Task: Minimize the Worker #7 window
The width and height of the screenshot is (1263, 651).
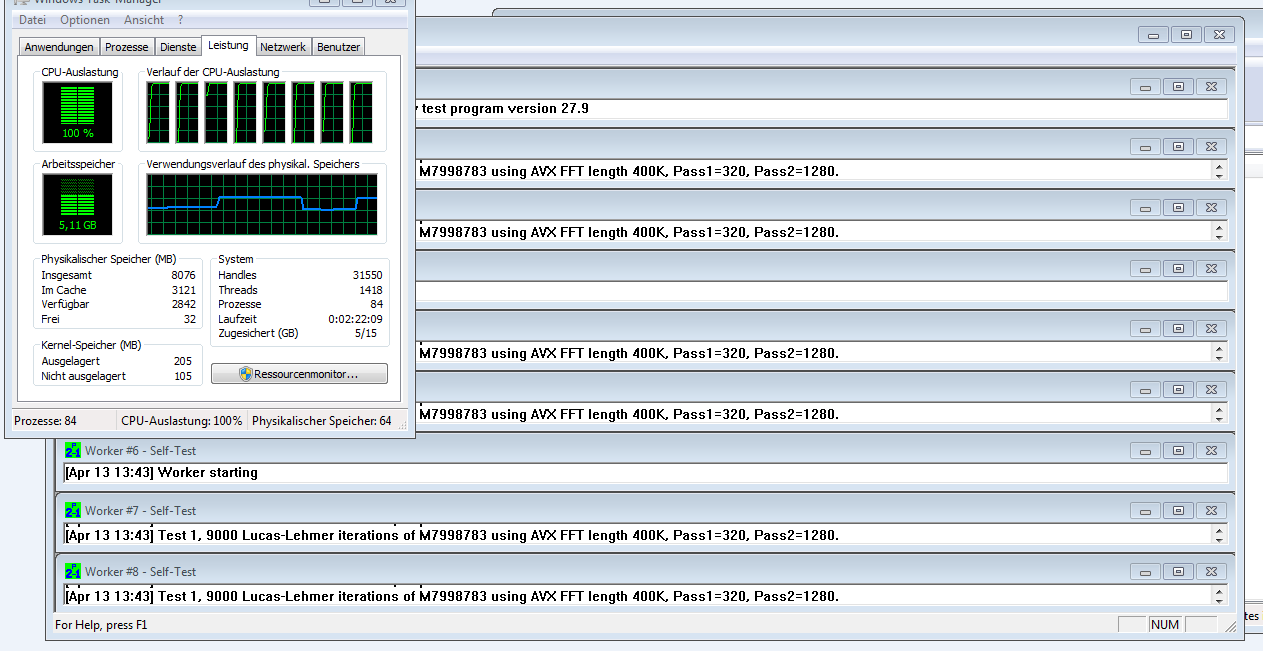Action: click(x=1146, y=511)
